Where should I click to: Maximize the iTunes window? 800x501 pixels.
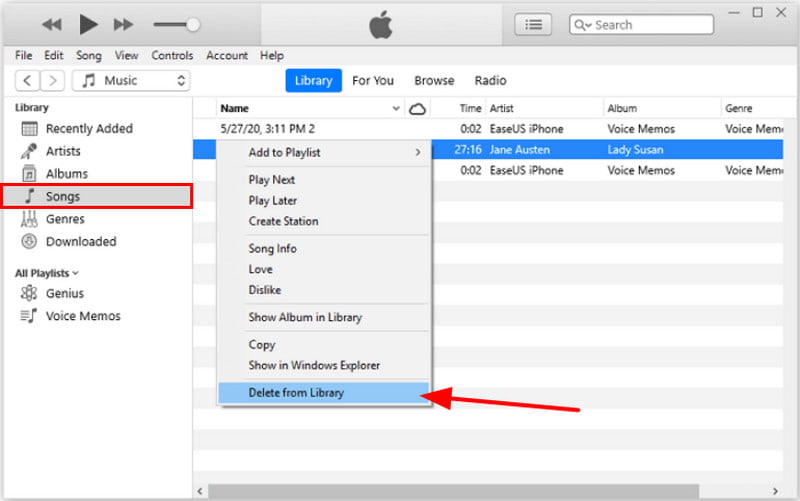click(758, 12)
